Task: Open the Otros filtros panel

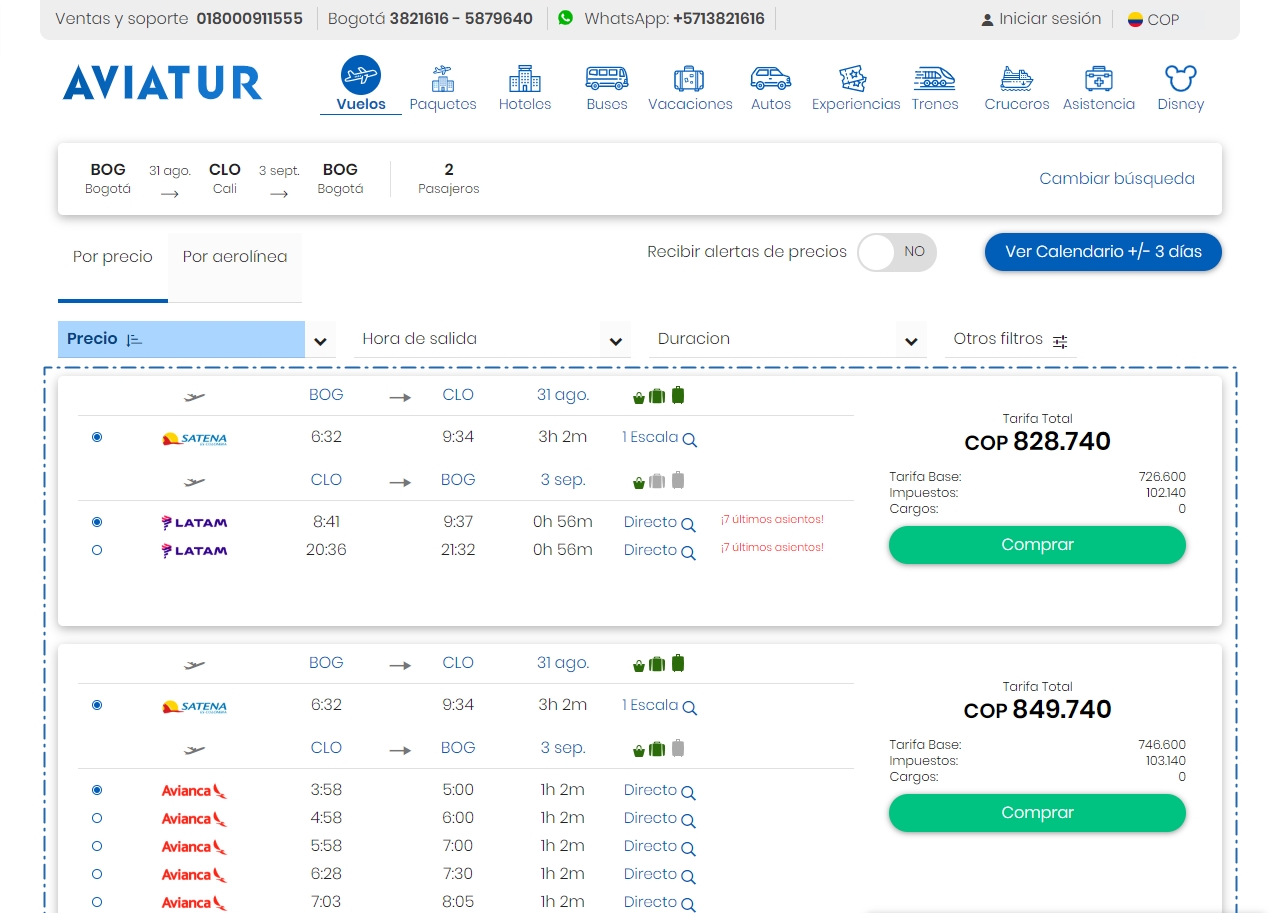Action: coord(1011,339)
